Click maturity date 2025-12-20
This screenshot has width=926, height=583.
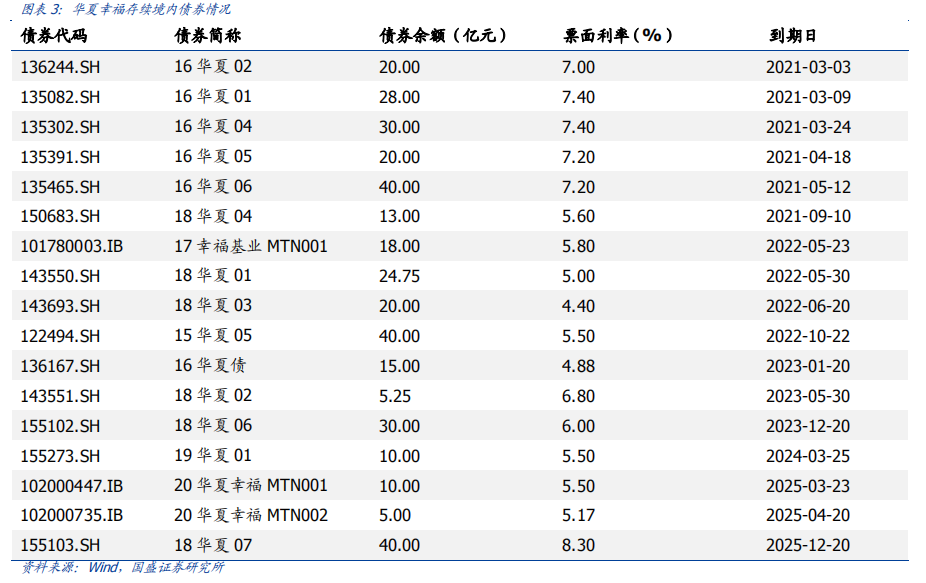[808, 545]
